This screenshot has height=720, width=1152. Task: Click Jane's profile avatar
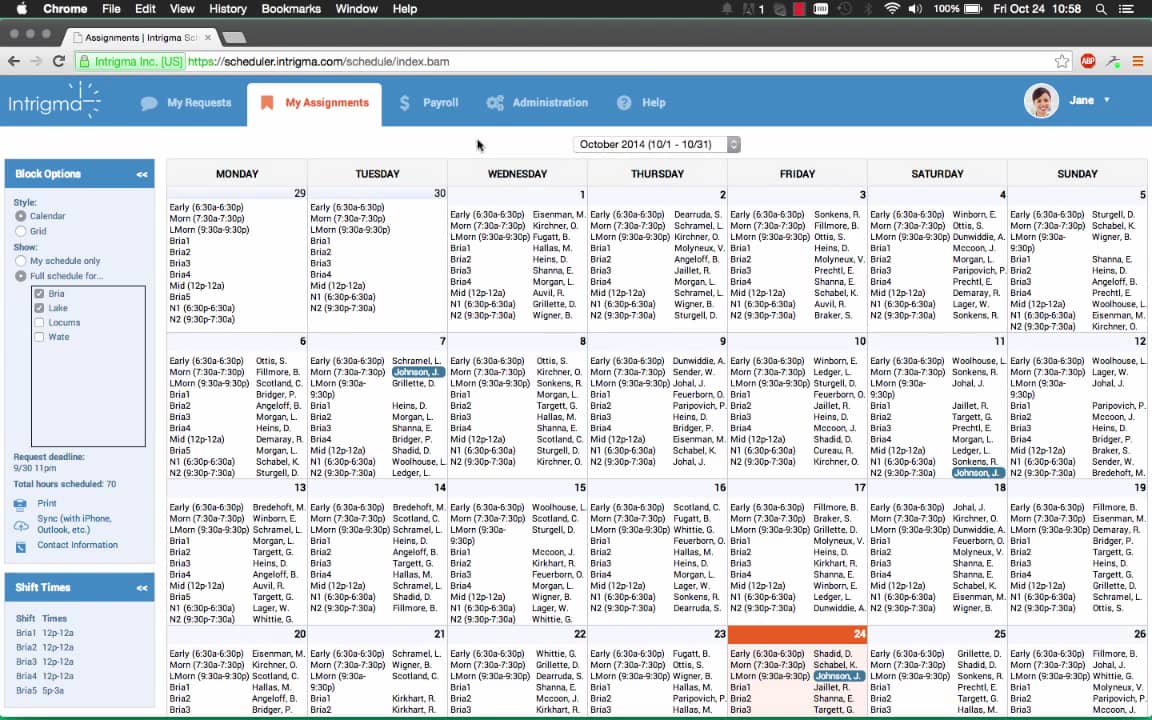pos(1041,101)
